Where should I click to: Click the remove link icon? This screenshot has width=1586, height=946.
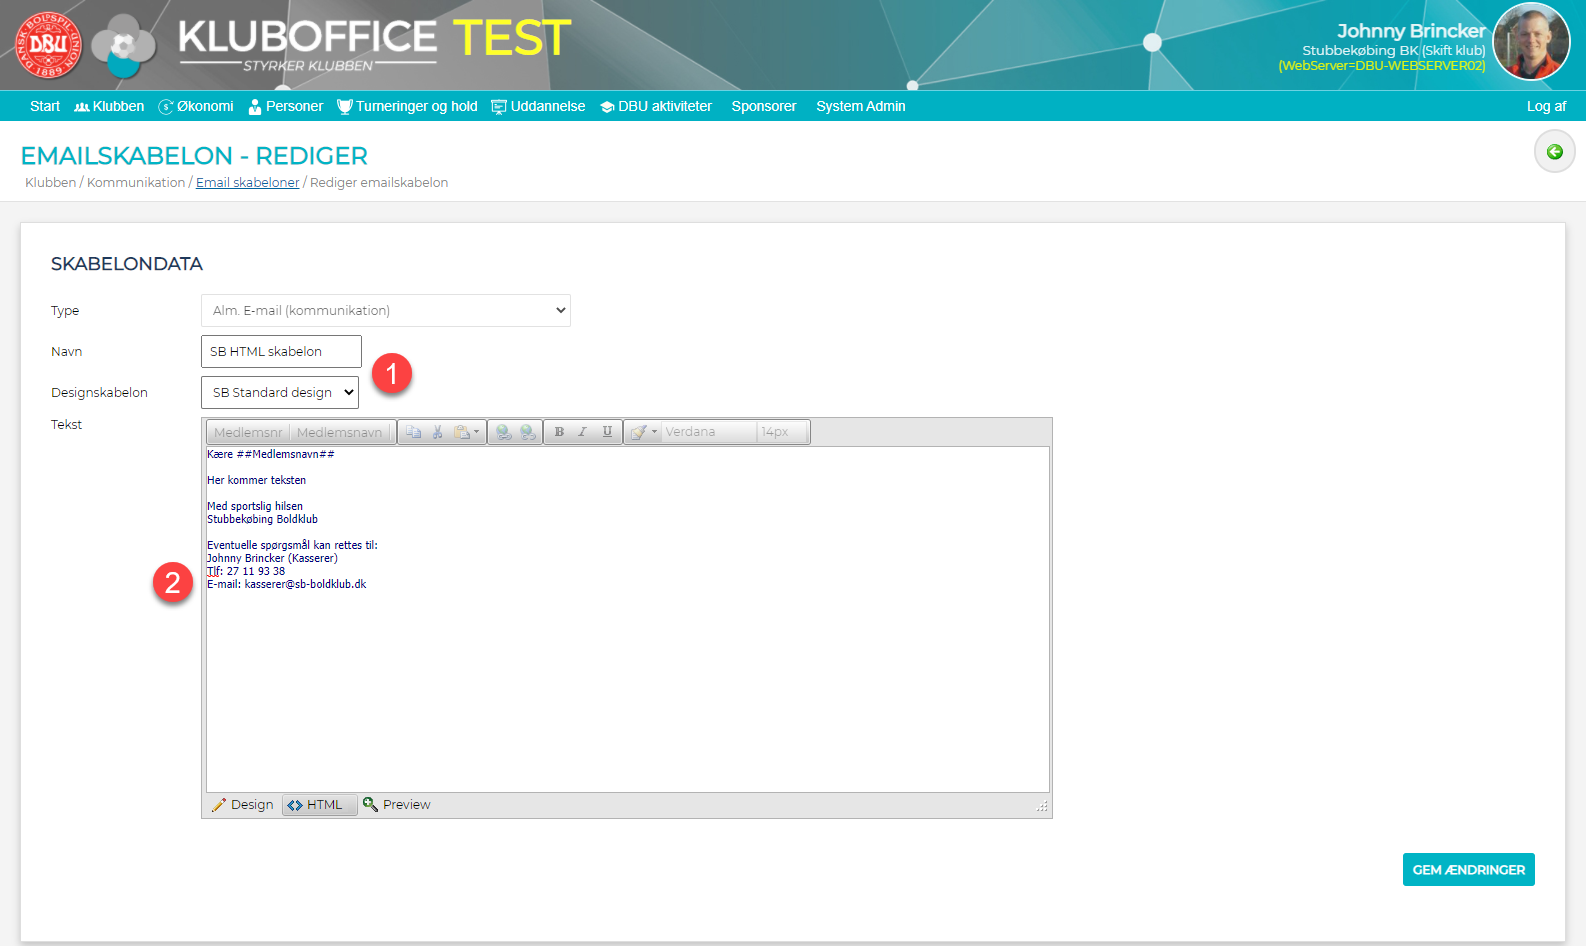[528, 432]
